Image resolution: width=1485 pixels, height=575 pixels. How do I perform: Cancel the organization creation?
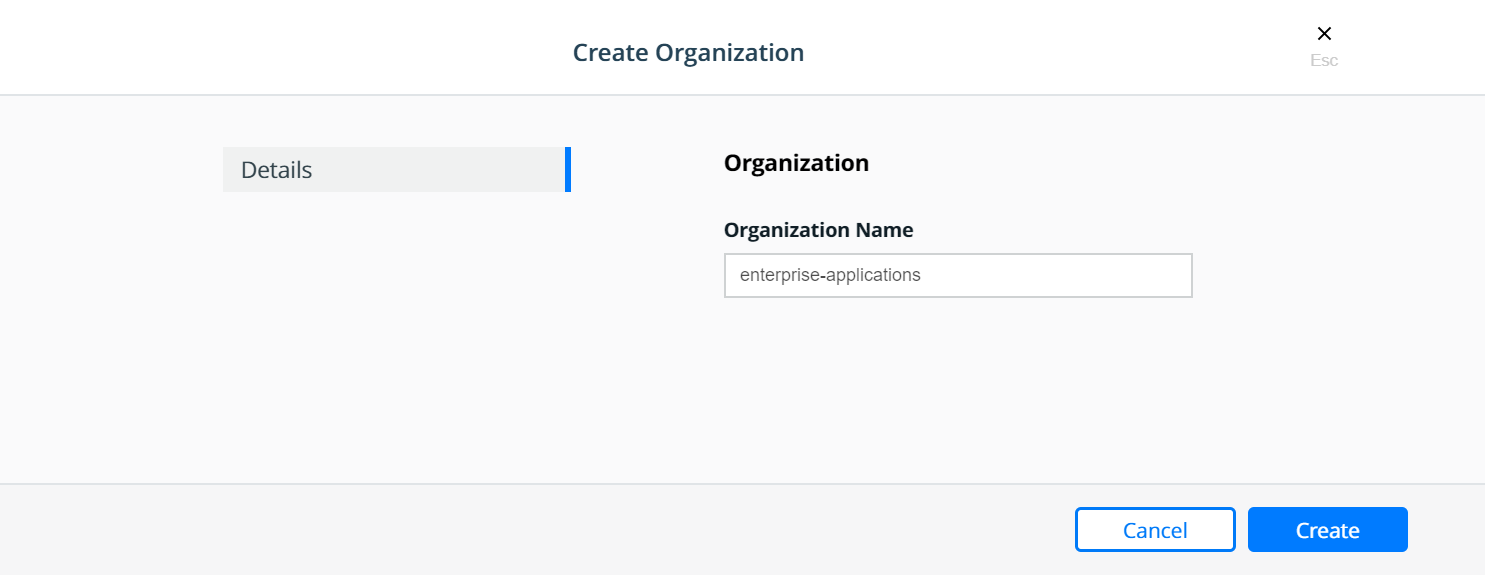(1155, 530)
